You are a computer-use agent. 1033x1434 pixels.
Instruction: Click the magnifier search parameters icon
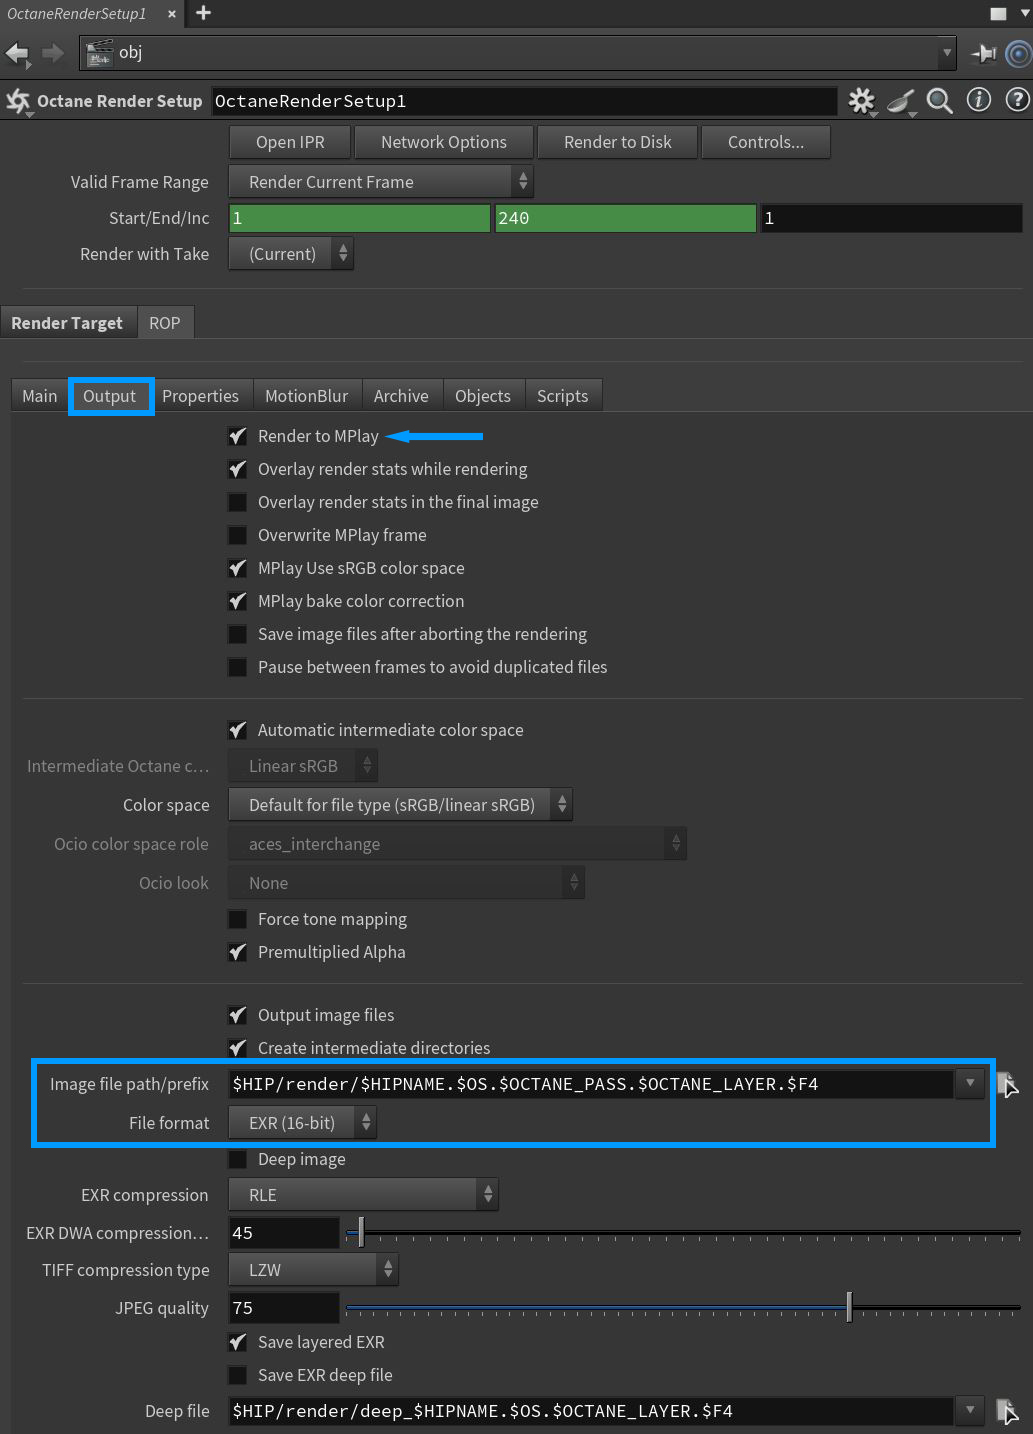click(939, 101)
